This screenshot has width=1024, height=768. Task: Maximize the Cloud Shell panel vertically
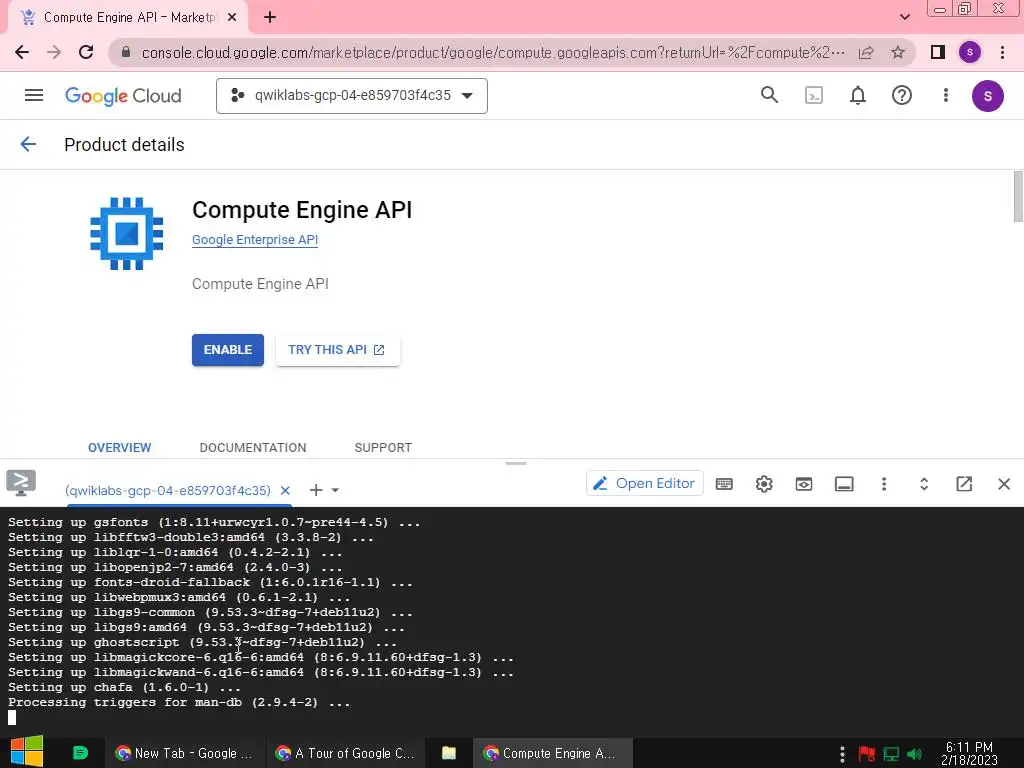tap(923, 484)
